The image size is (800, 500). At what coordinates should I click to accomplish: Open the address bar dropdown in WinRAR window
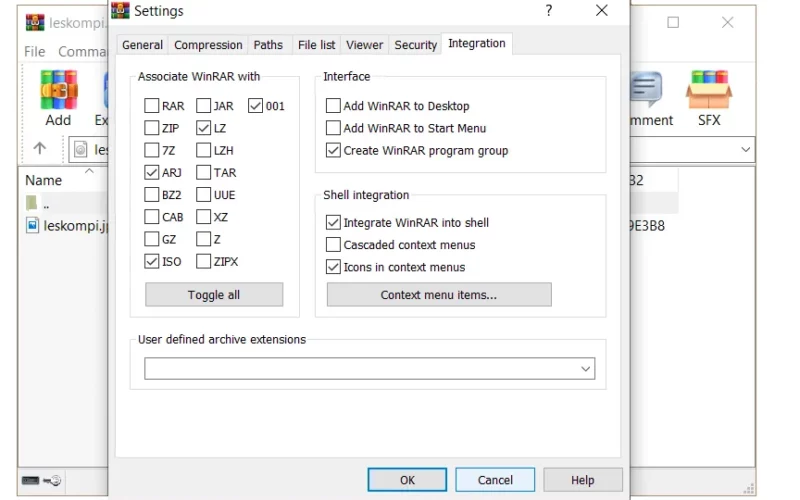tap(745, 149)
